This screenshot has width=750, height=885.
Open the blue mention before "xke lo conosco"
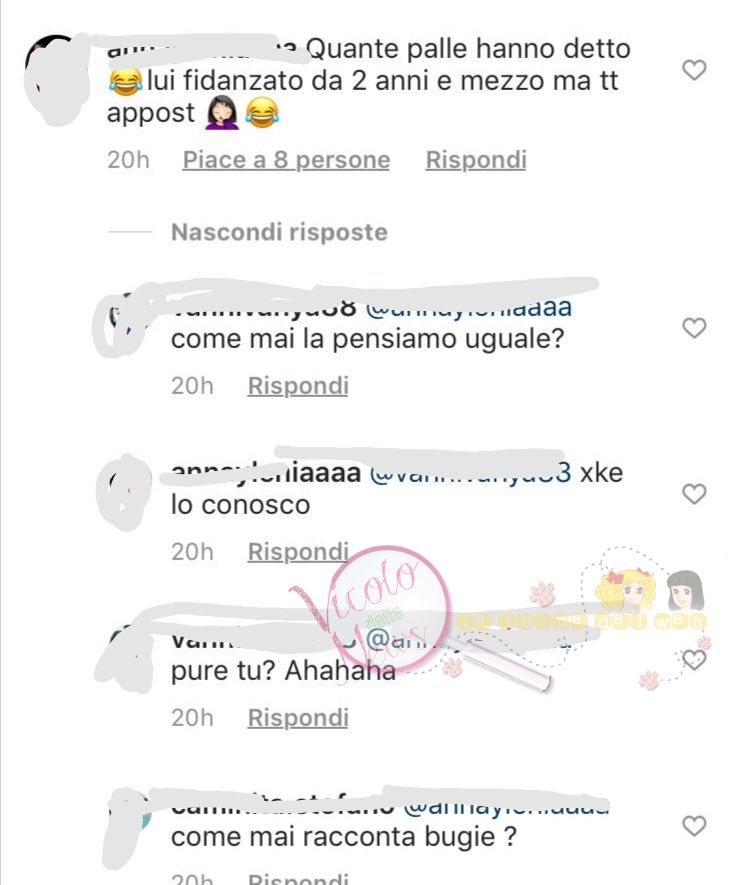470,474
